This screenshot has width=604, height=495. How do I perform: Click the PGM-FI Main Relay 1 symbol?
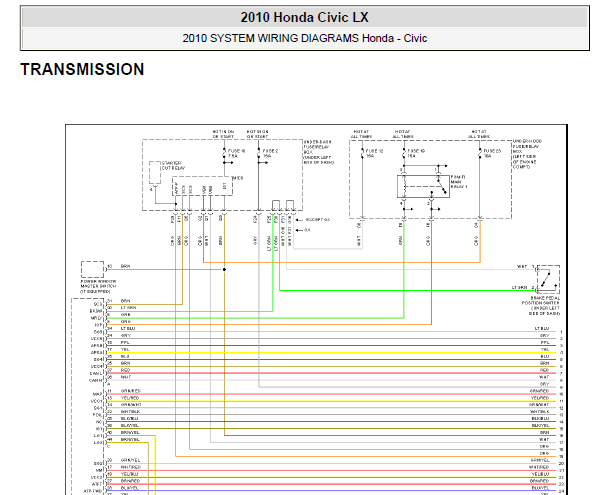423,186
